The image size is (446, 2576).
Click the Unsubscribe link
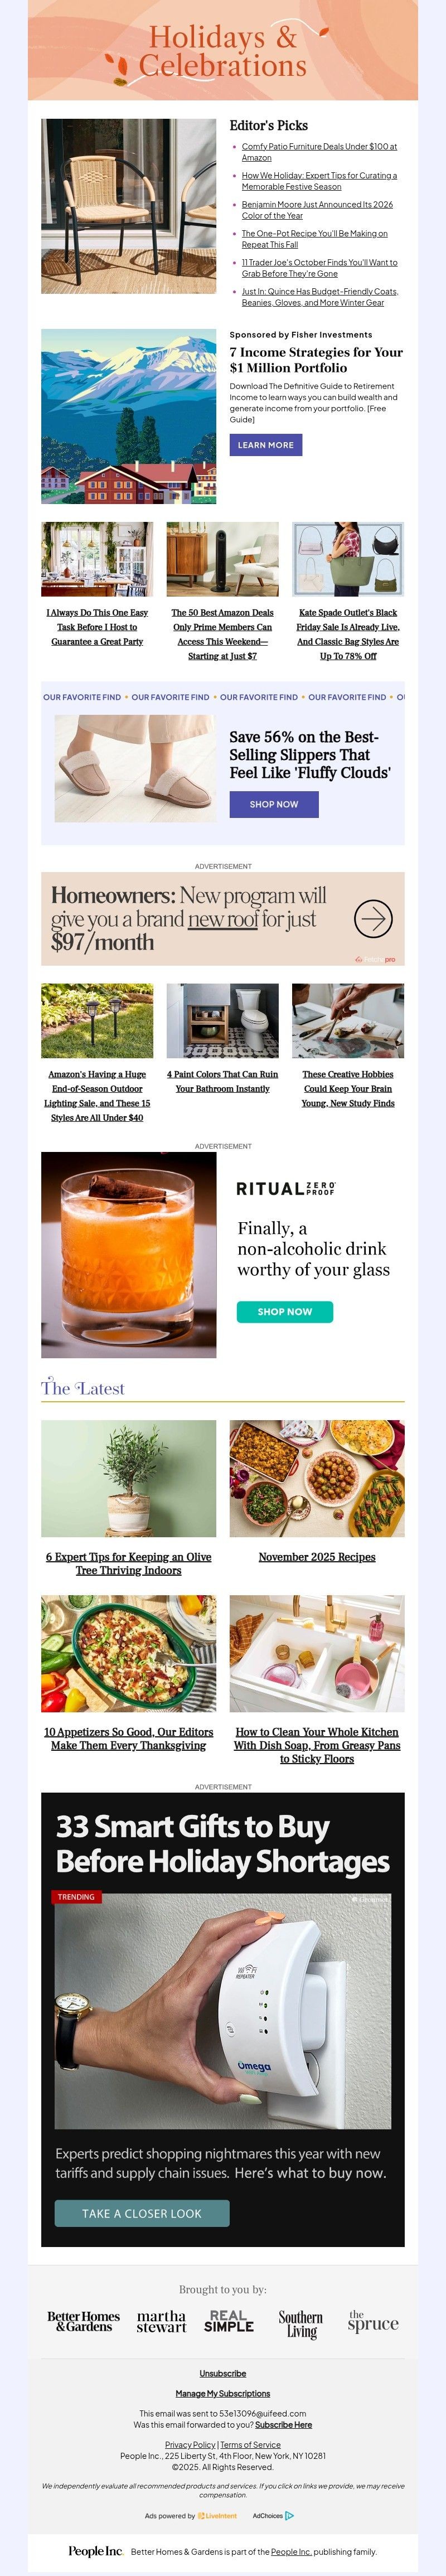pos(223,2373)
